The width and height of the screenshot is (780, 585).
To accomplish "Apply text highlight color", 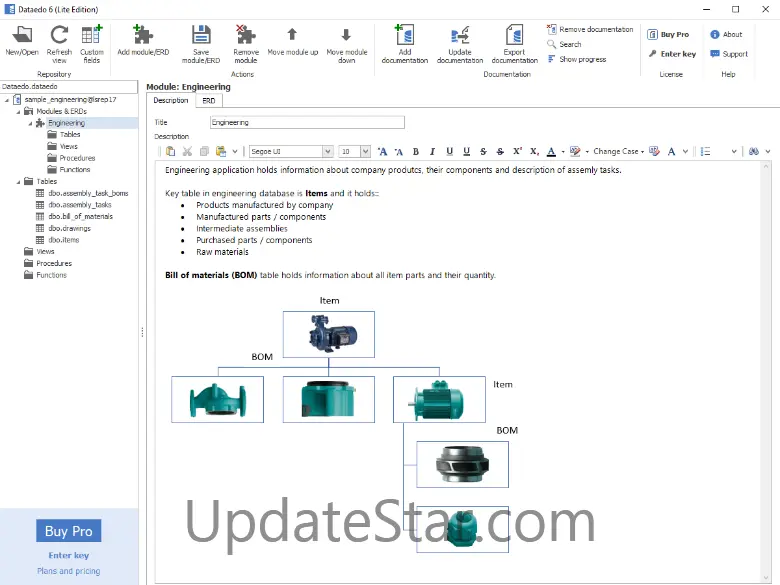I will 575,151.
